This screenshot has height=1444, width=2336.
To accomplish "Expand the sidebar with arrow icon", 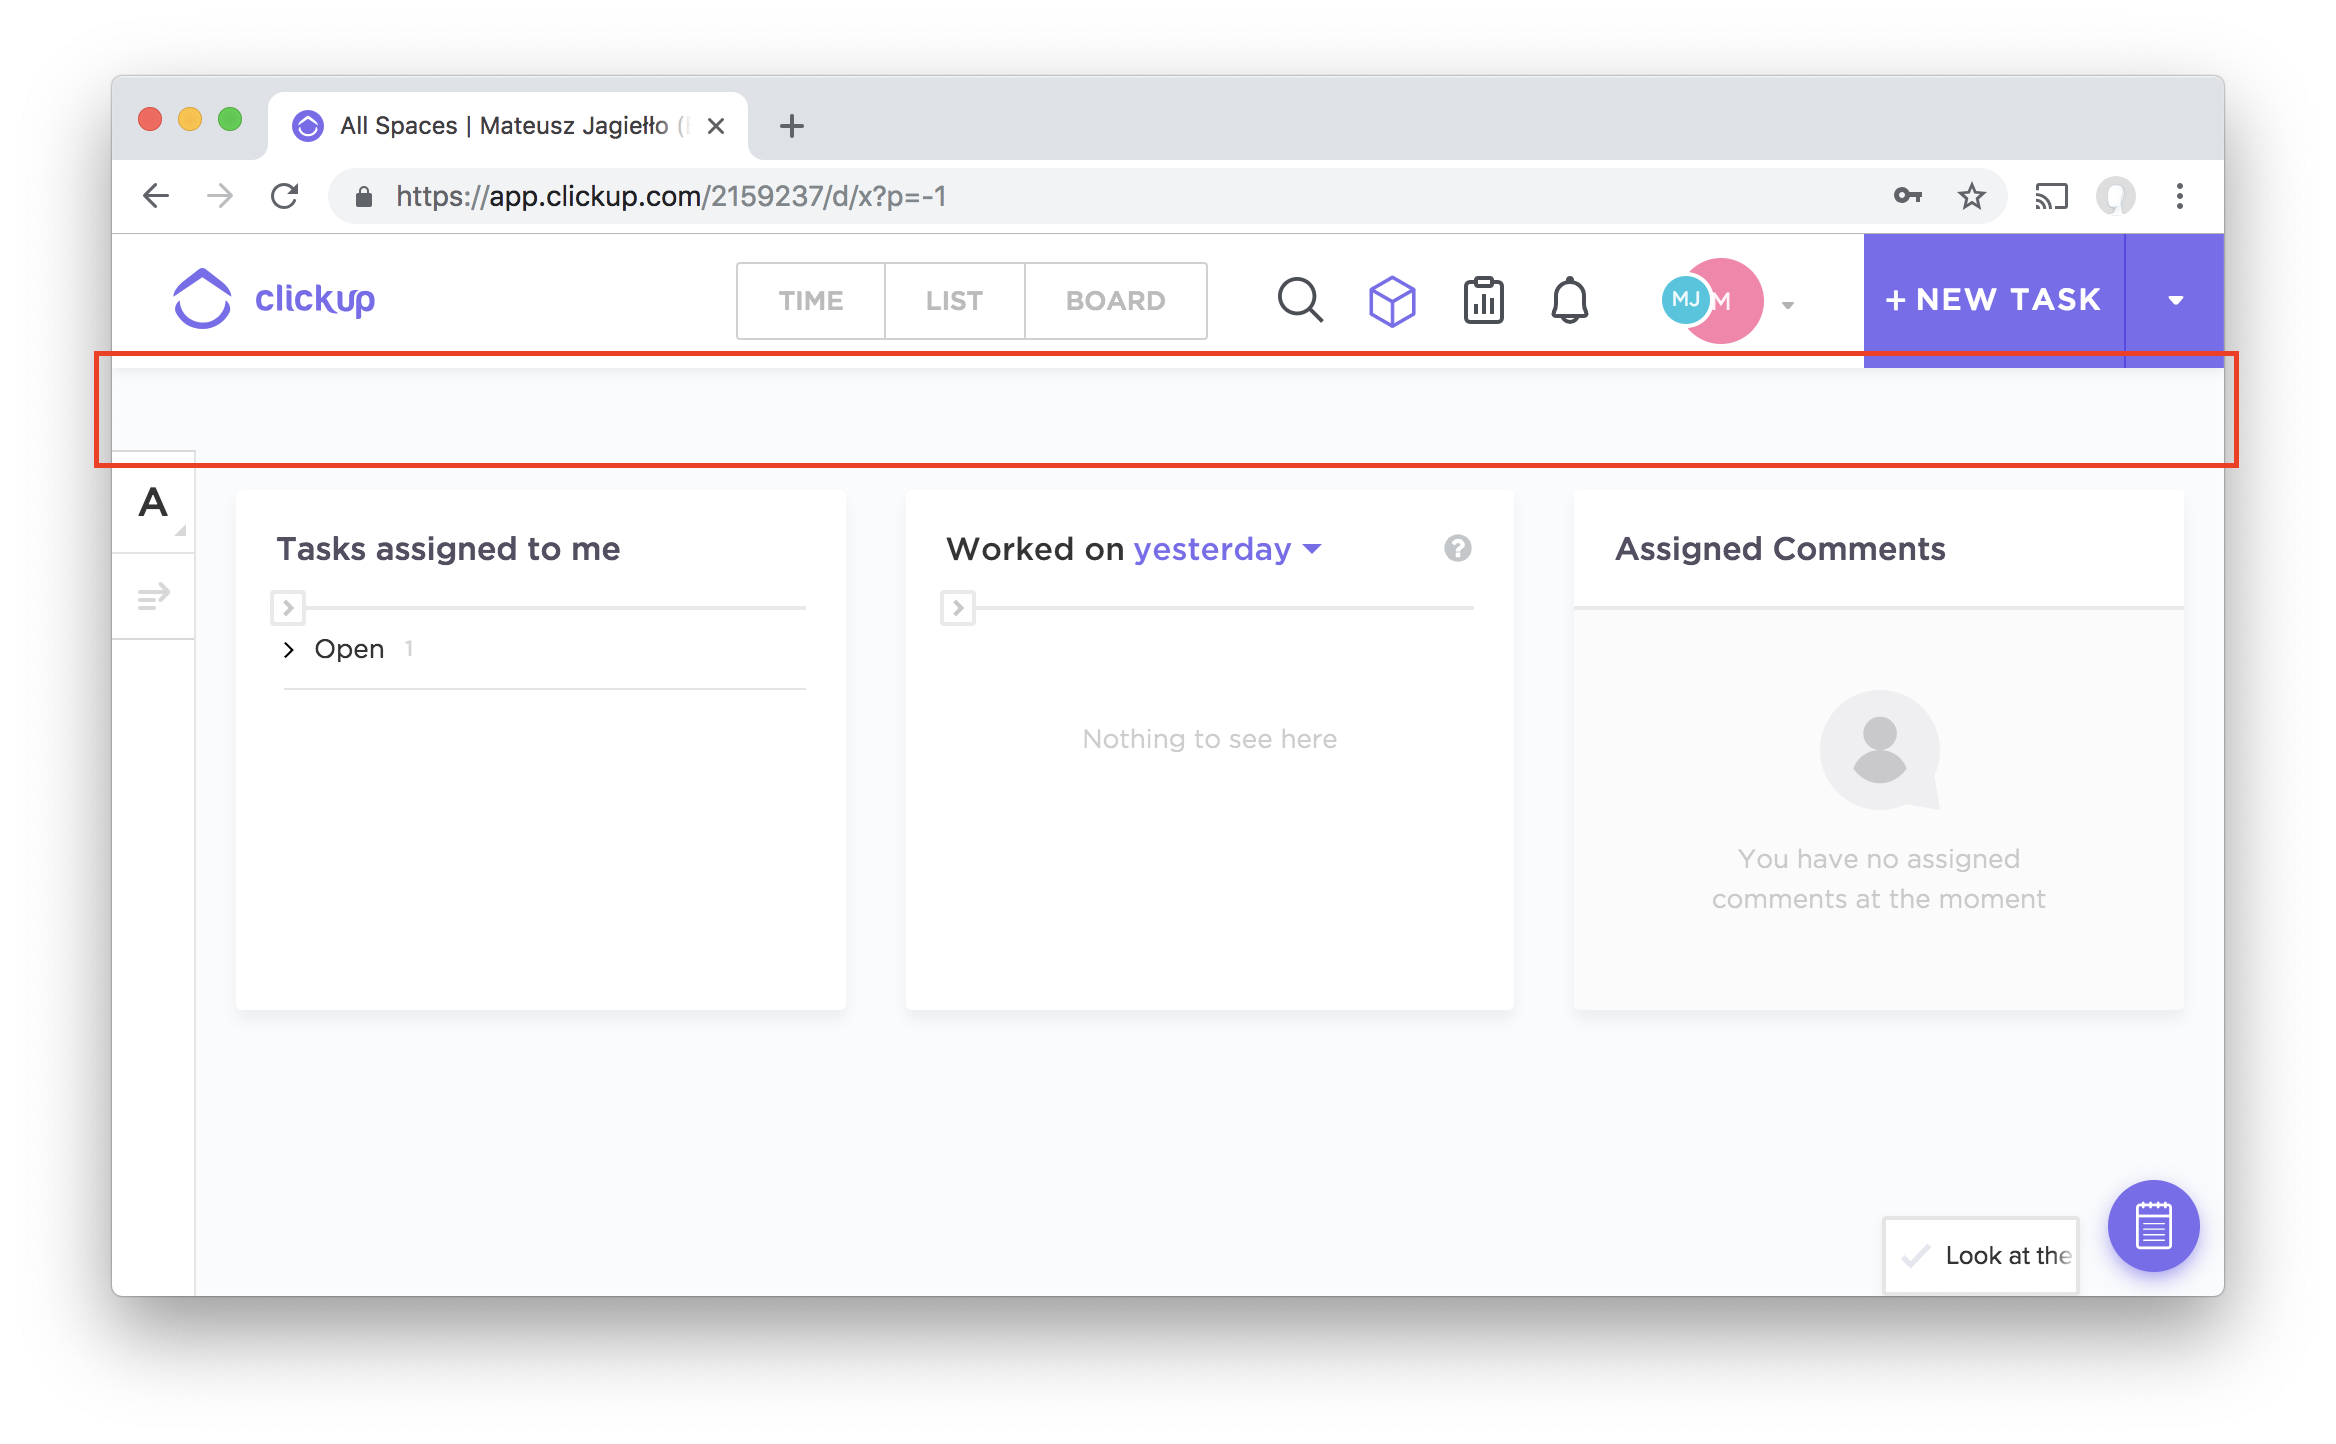I will click(x=153, y=597).
